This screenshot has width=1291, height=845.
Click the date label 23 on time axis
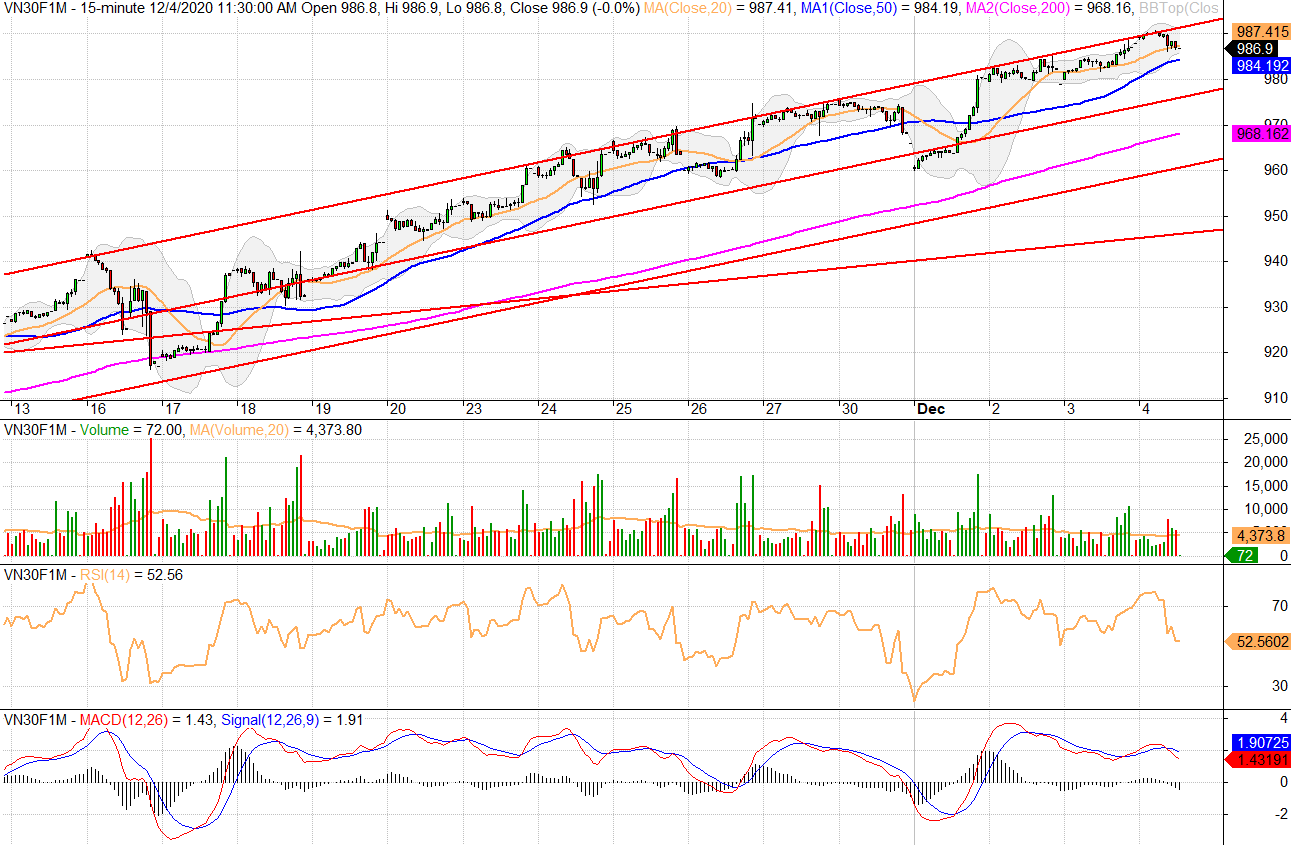(472, 409)
